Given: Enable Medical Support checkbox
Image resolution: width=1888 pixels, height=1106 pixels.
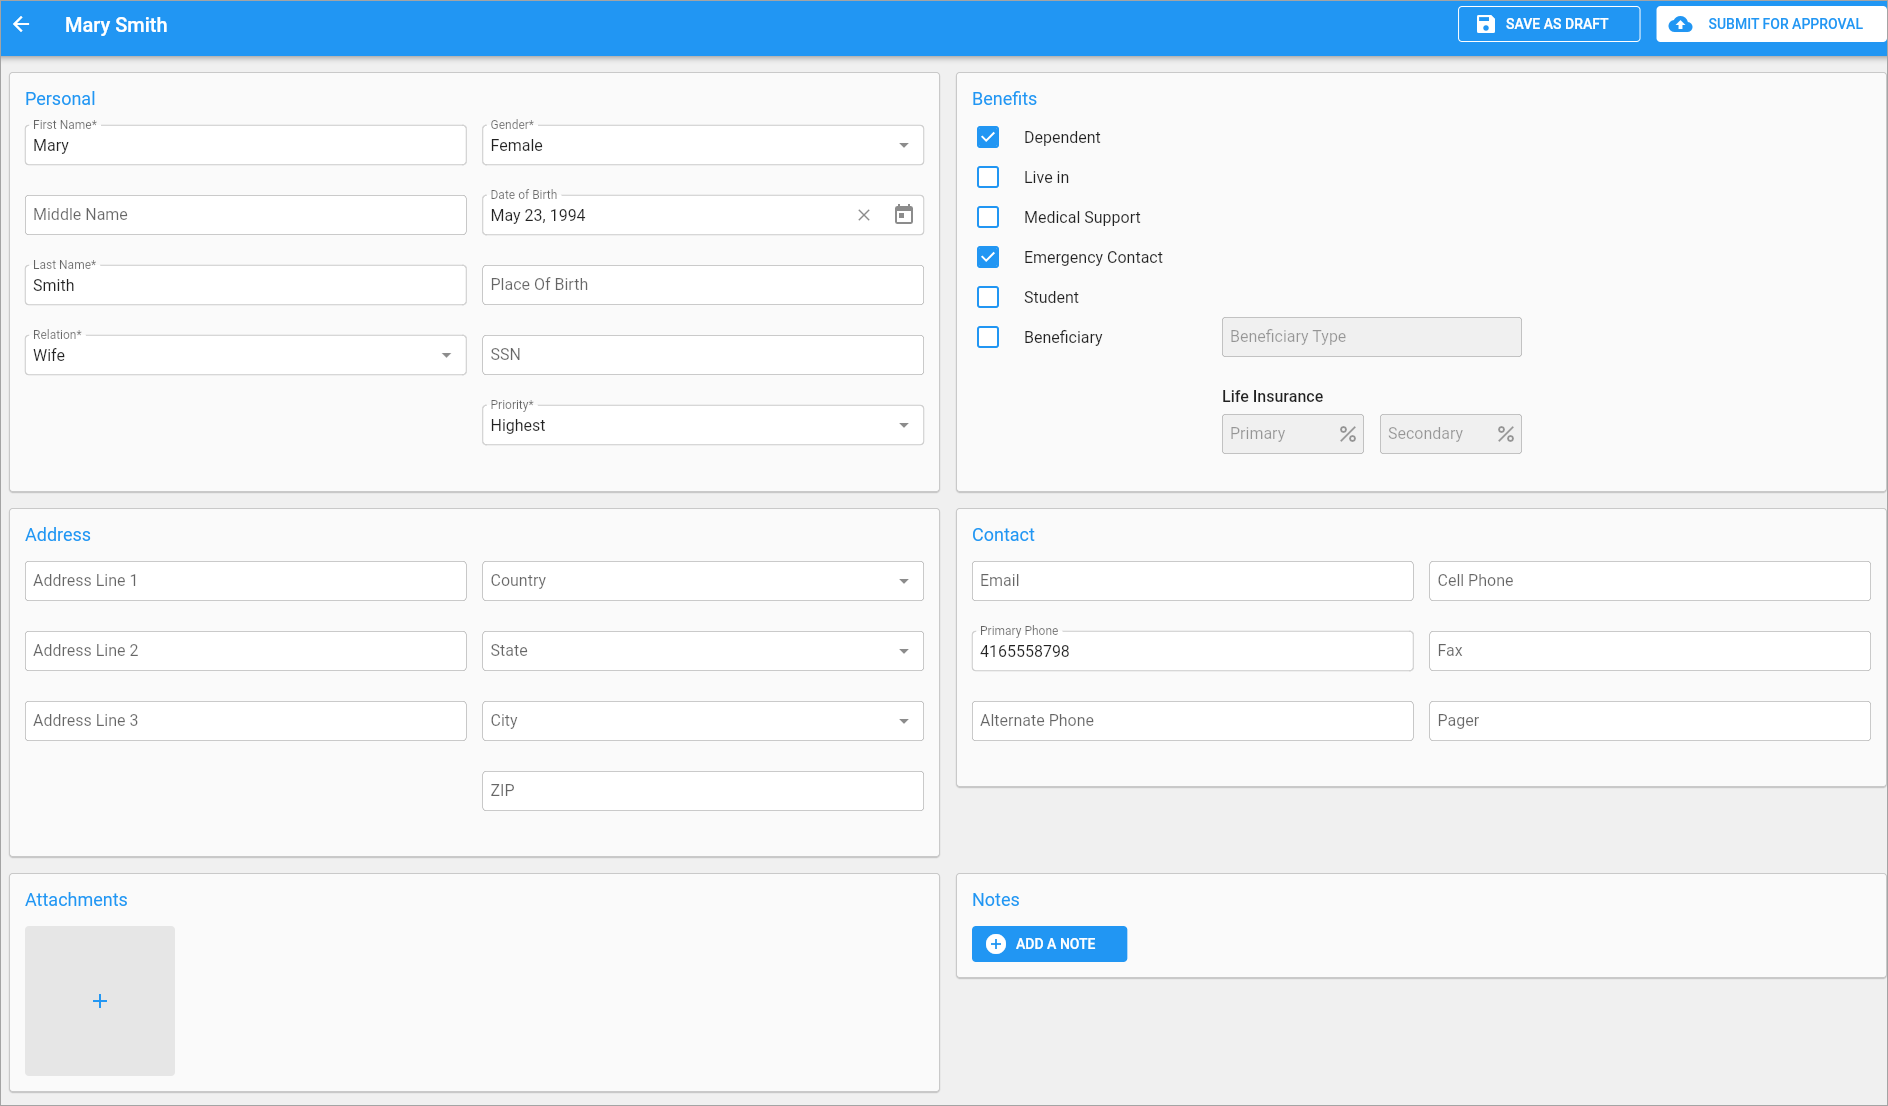Looking at the screenshot, I should pos(988,217).
